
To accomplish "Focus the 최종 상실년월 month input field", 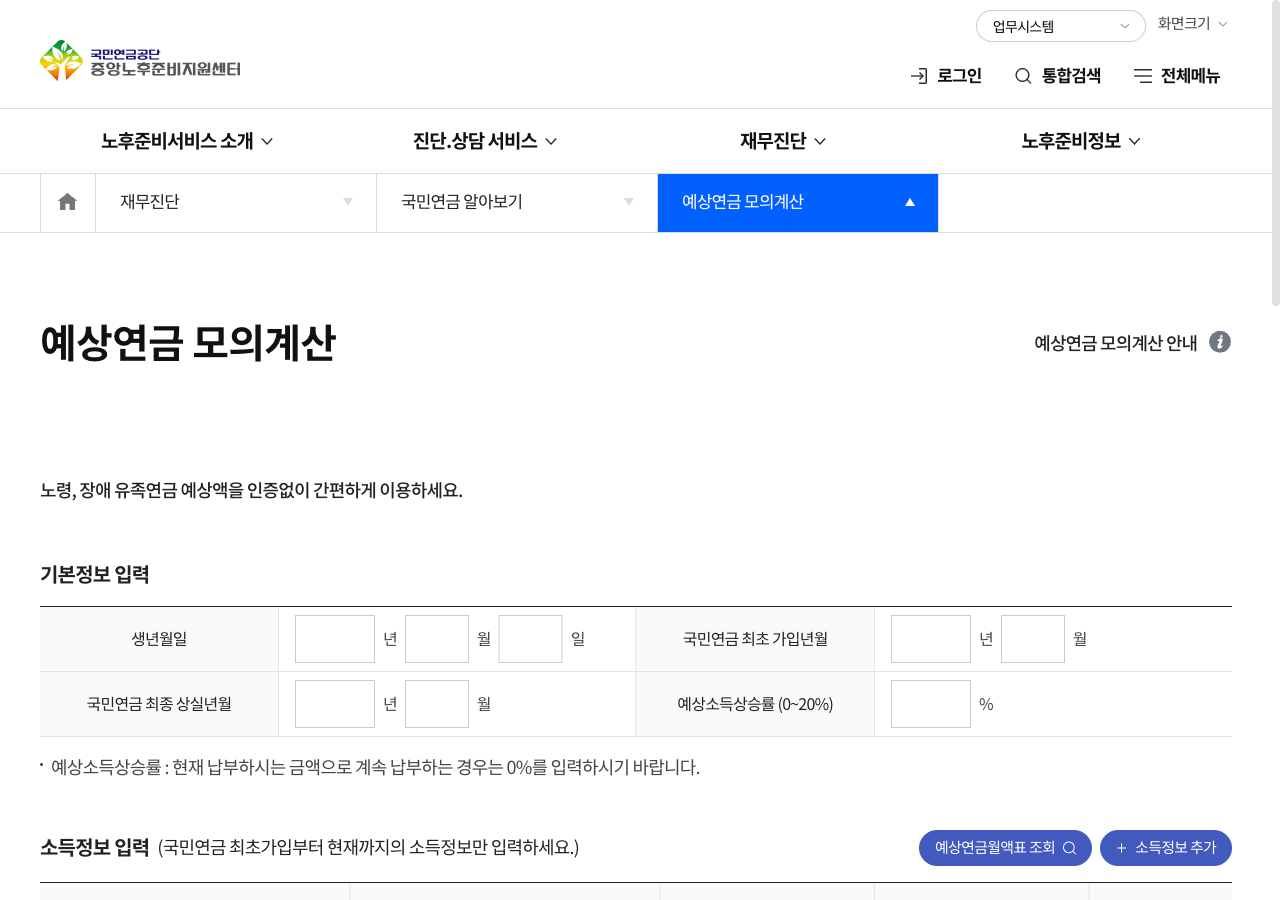I will coord(437,704).
